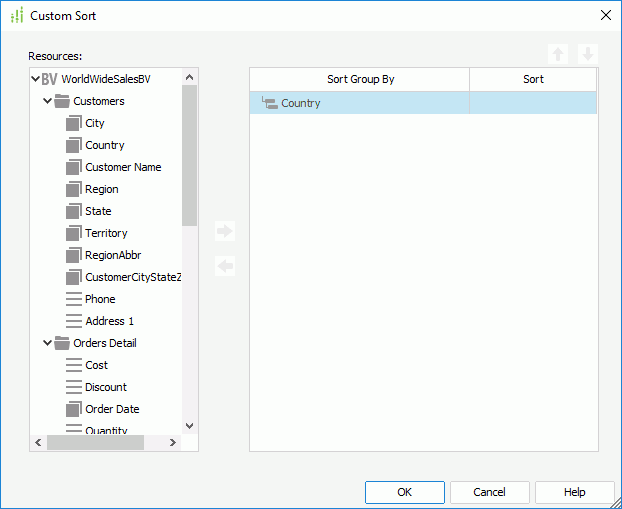The image size is (622, 509).
Task: Open Help for Custom Sort
Action: click(574, 492)
